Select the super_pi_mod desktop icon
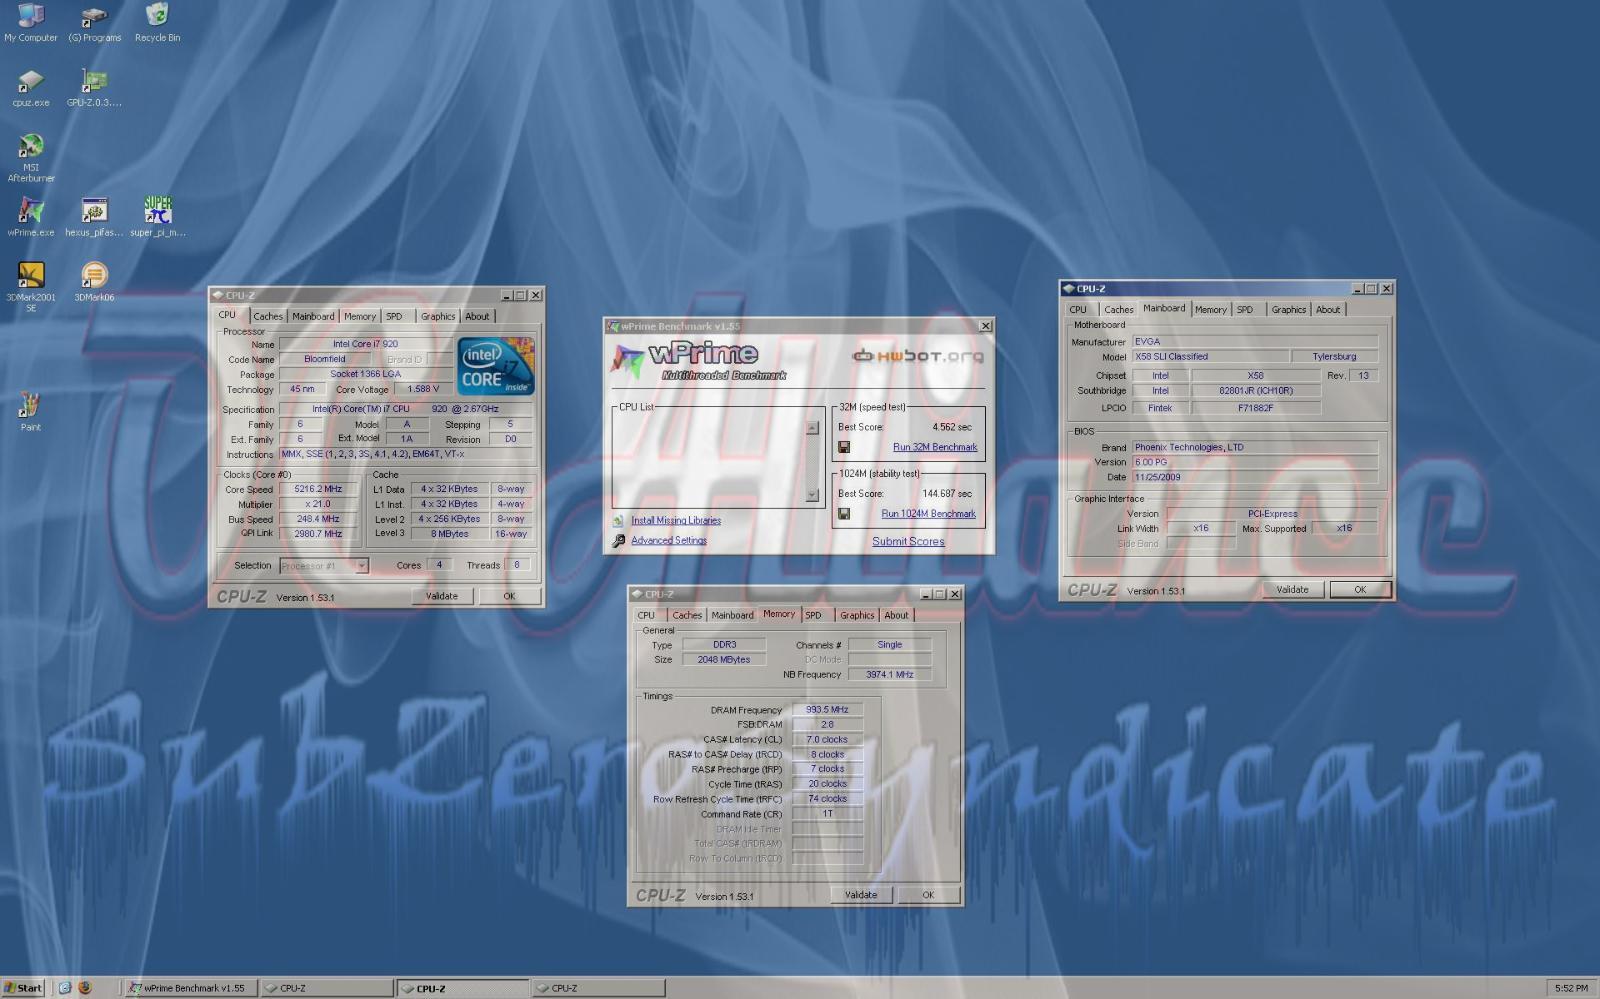The height and width of the screenshot is (999, 1600). pos(158,217)
